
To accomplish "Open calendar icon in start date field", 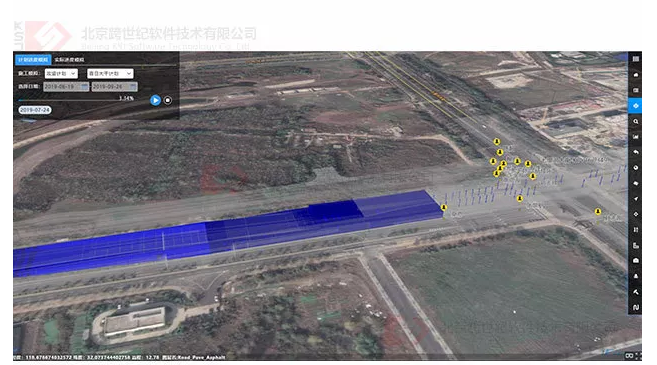I will tap(85, 86).
